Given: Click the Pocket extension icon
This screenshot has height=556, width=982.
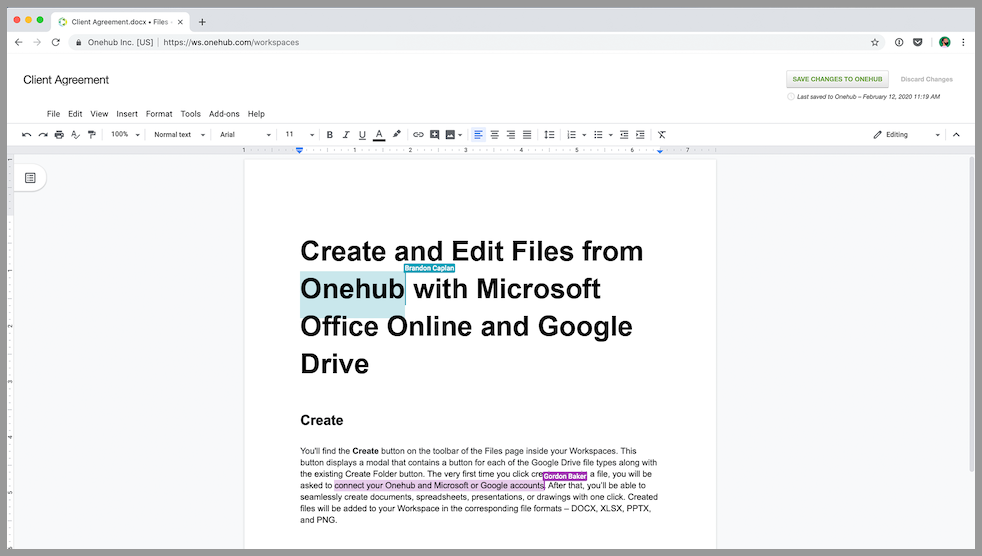Looking at the screenshot, I should point(917,43).
